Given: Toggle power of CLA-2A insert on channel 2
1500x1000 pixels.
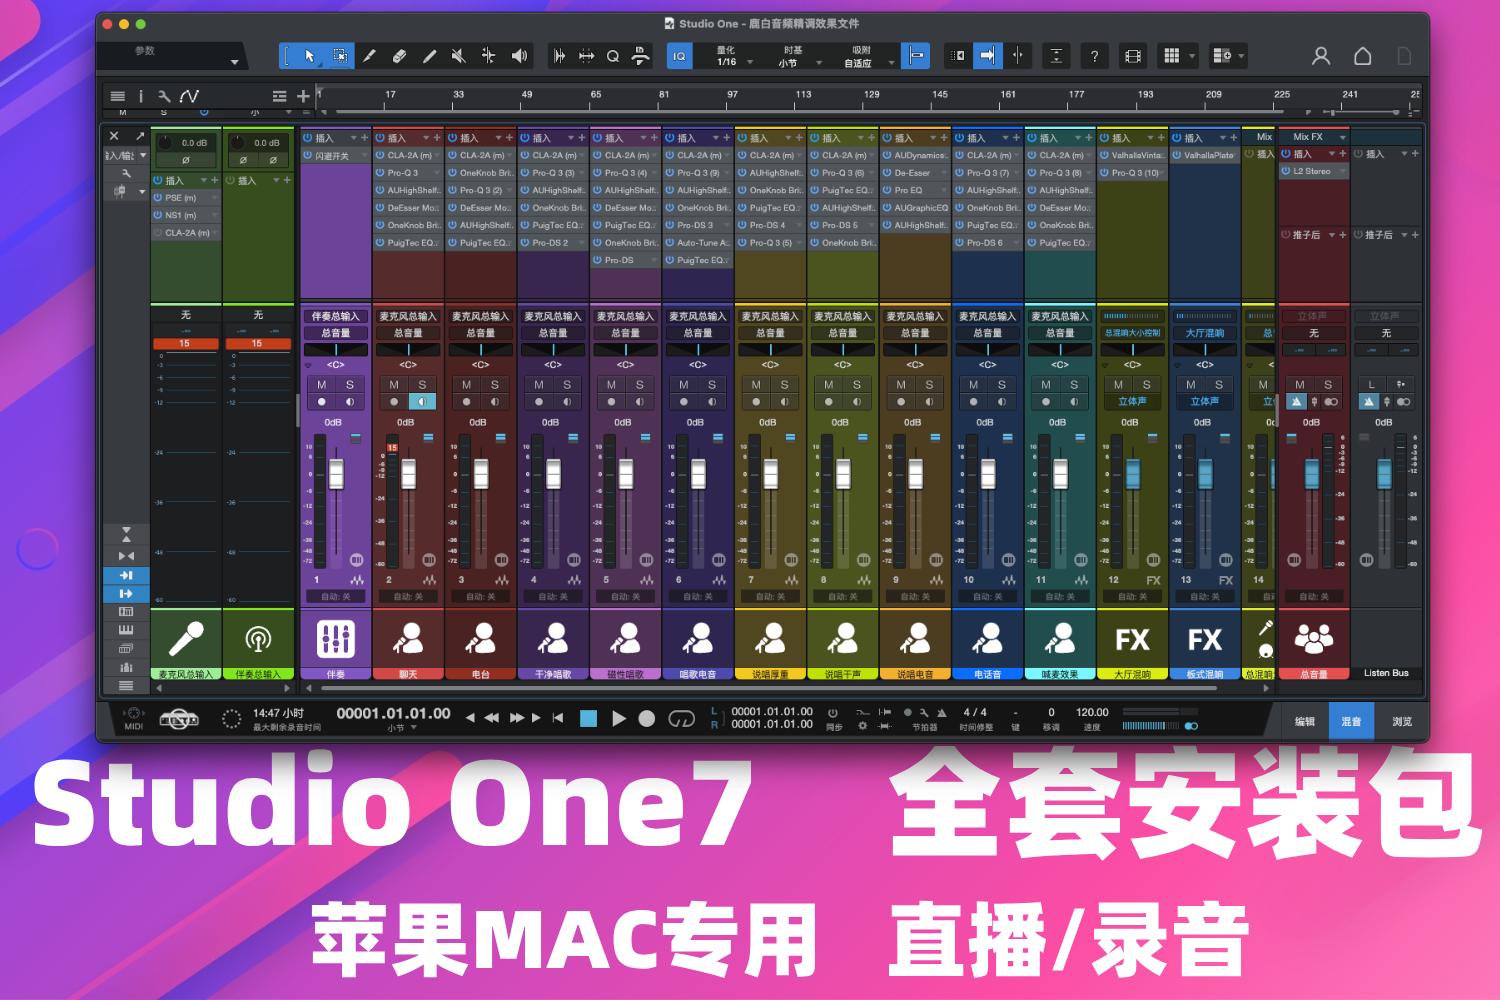Looking at the screenshot, I should point(381,155).
